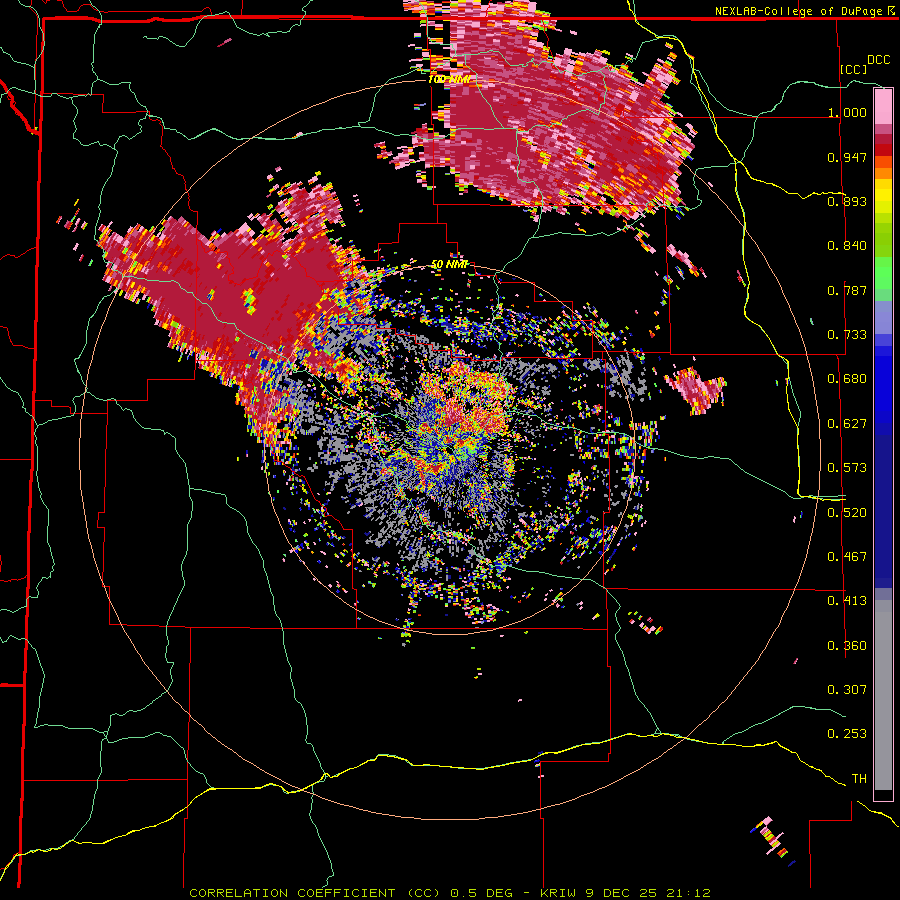
Task: Pick the bright green color bar segment
Action: coord(883,273)
